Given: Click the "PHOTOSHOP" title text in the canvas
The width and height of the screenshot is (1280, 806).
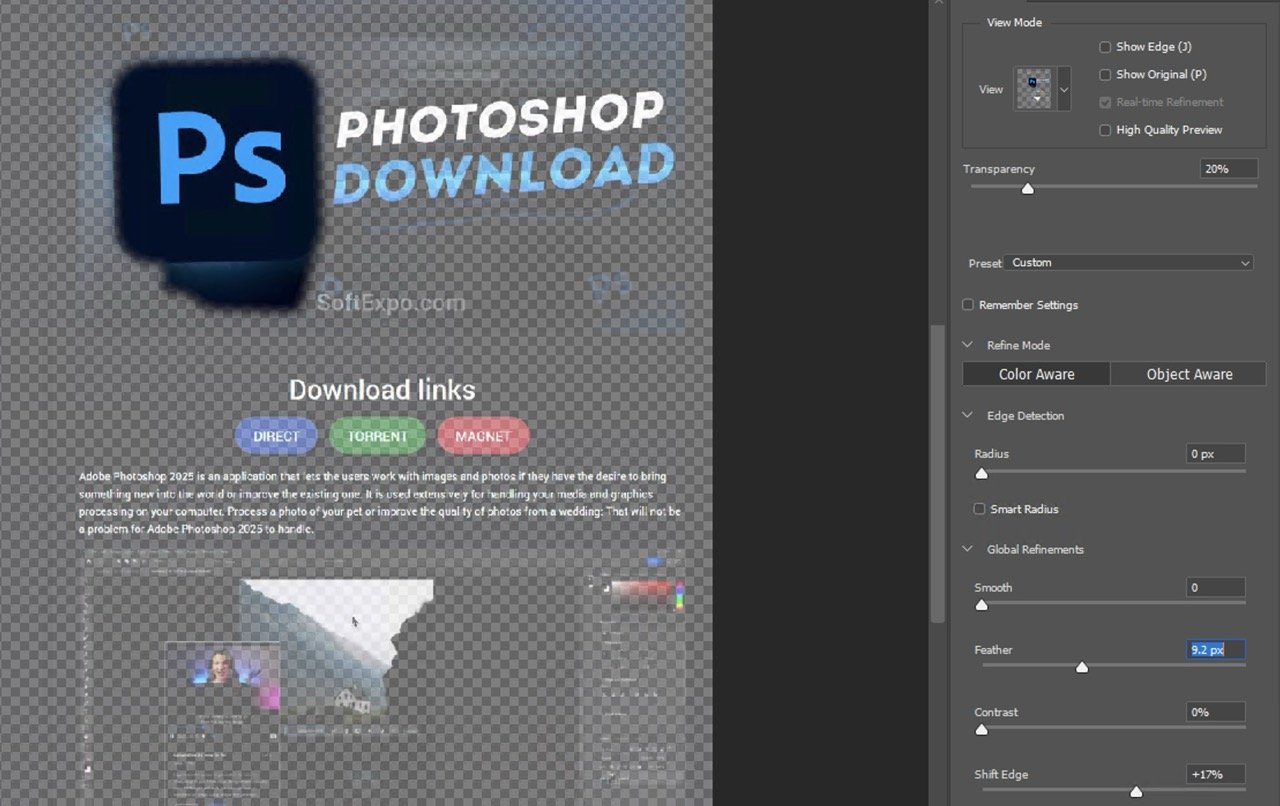Looking at the screenshot, I should tap(498, 119).
